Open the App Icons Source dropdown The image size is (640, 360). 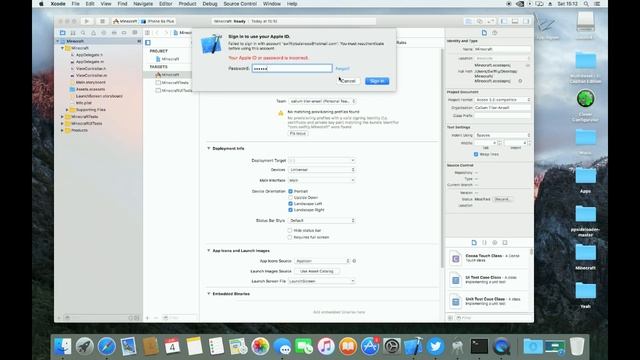pos(322,261)
